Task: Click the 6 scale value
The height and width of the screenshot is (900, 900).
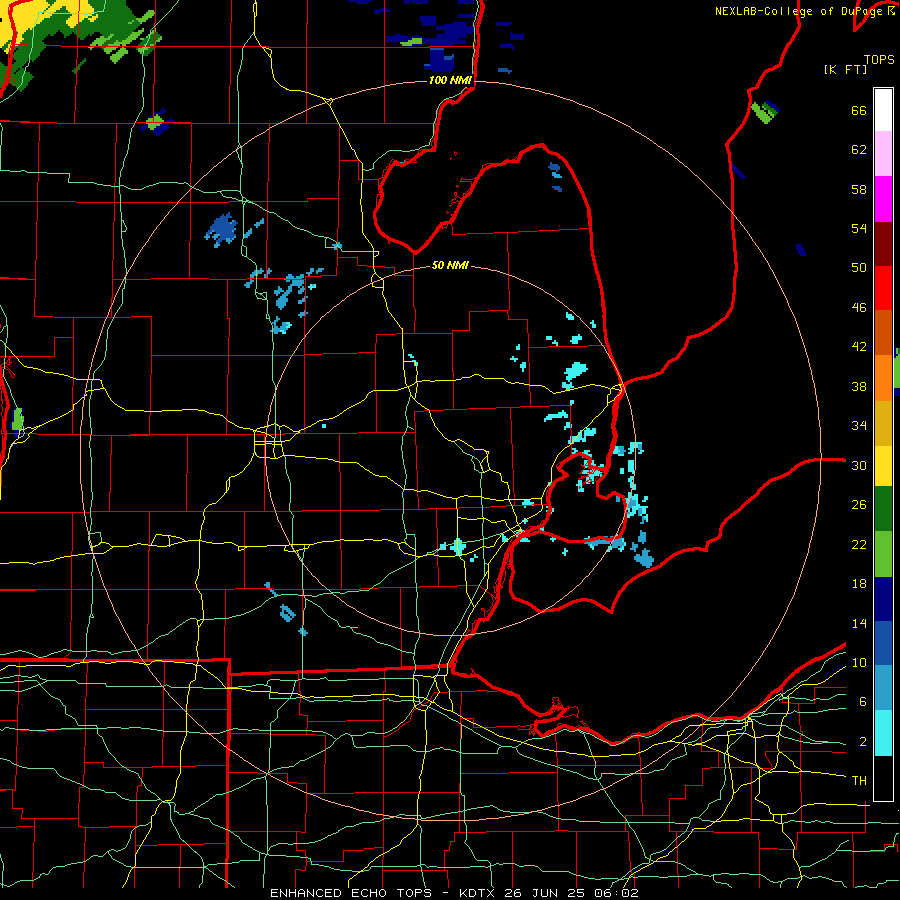Action: pyautogui.click(x=862, y=701)
